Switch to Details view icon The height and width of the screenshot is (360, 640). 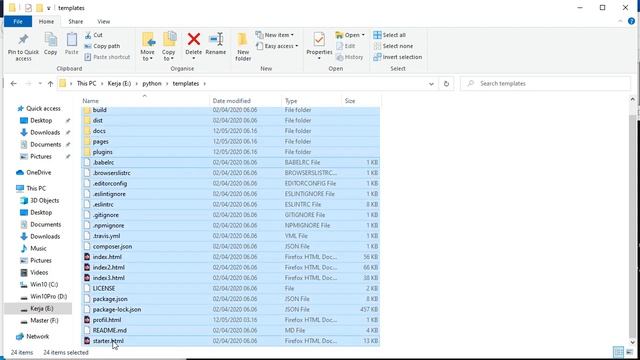(619, 352)
